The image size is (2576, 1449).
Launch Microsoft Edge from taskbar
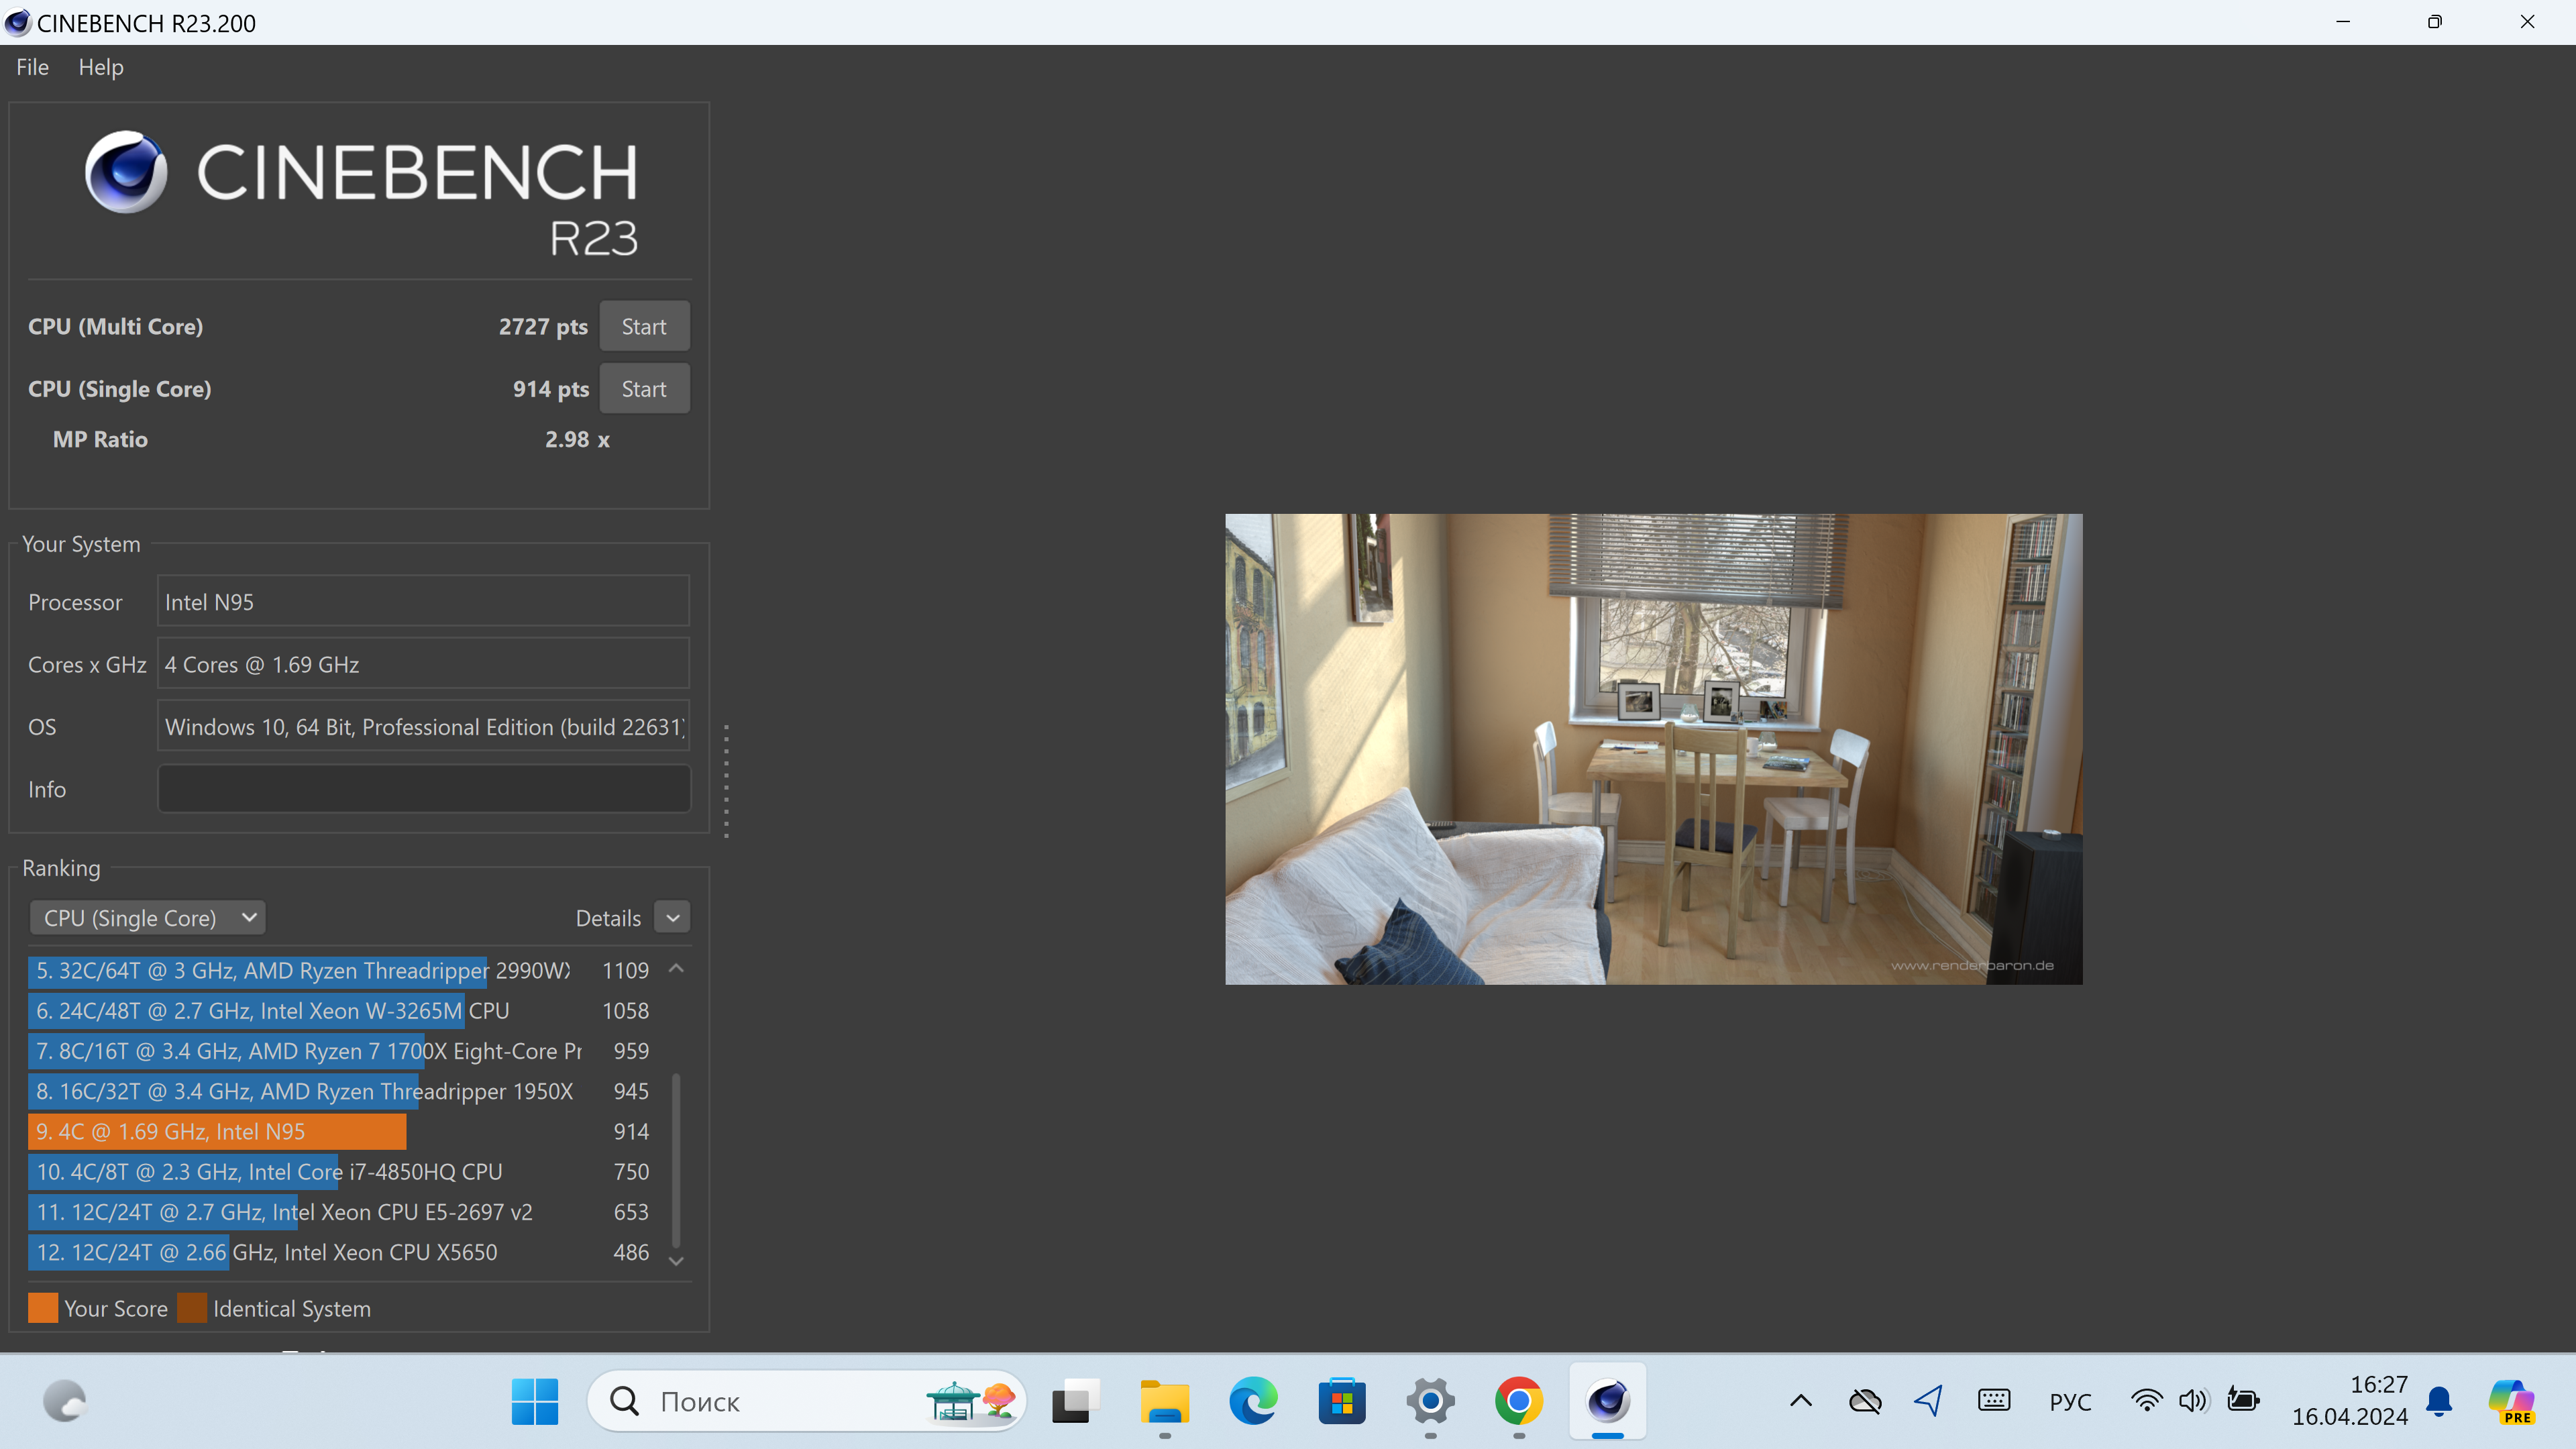[x=1253, y=1401]
